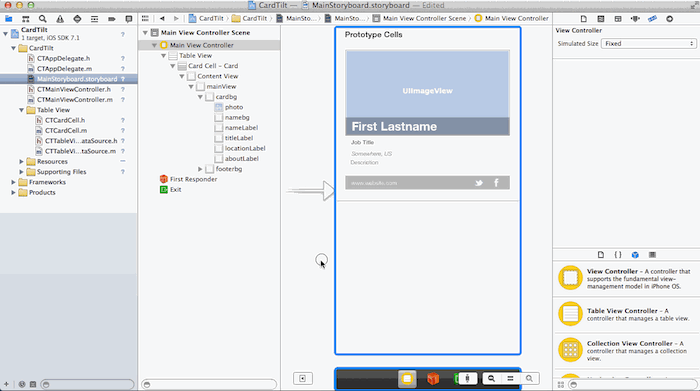Expand the Frameworks group
This screenshot has height=391, width=700.
point(13,182)
